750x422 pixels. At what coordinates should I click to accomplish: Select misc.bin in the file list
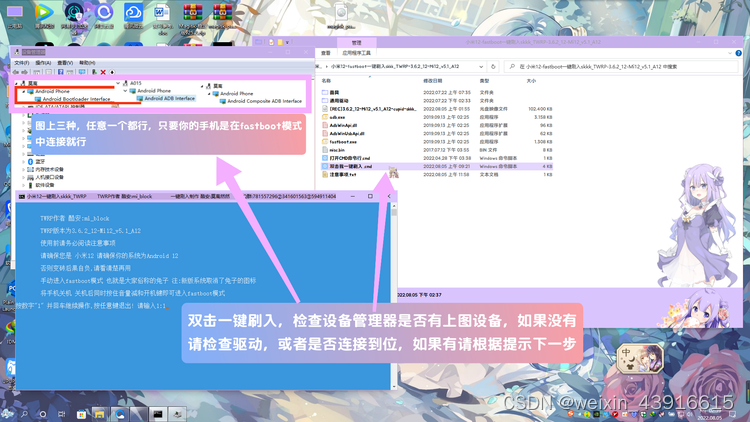point(438,150)
